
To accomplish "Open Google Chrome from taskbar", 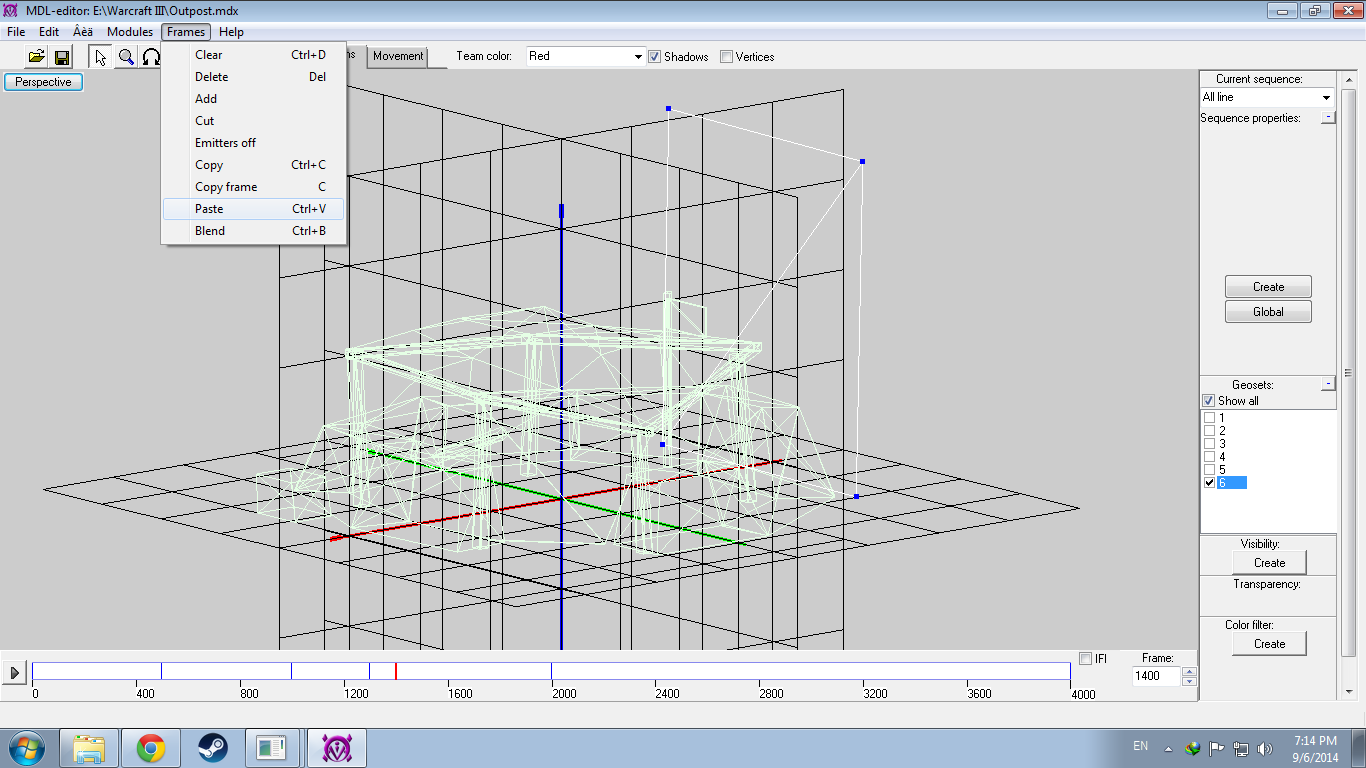I will pos(151,748).
